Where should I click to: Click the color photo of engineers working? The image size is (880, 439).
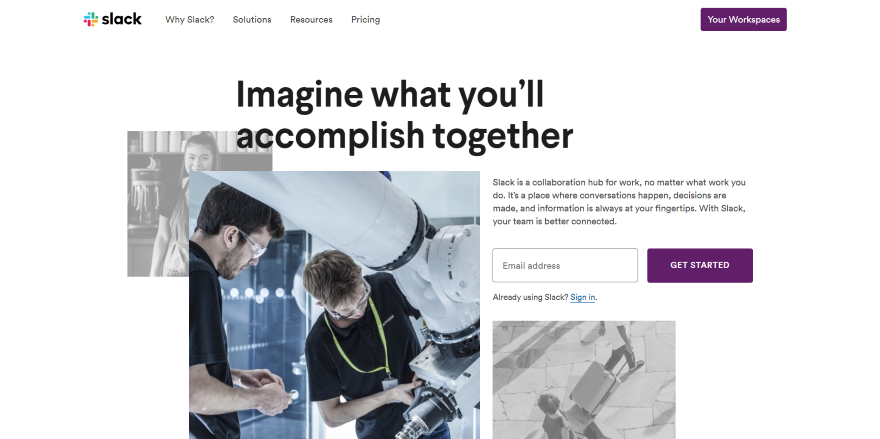334,305
